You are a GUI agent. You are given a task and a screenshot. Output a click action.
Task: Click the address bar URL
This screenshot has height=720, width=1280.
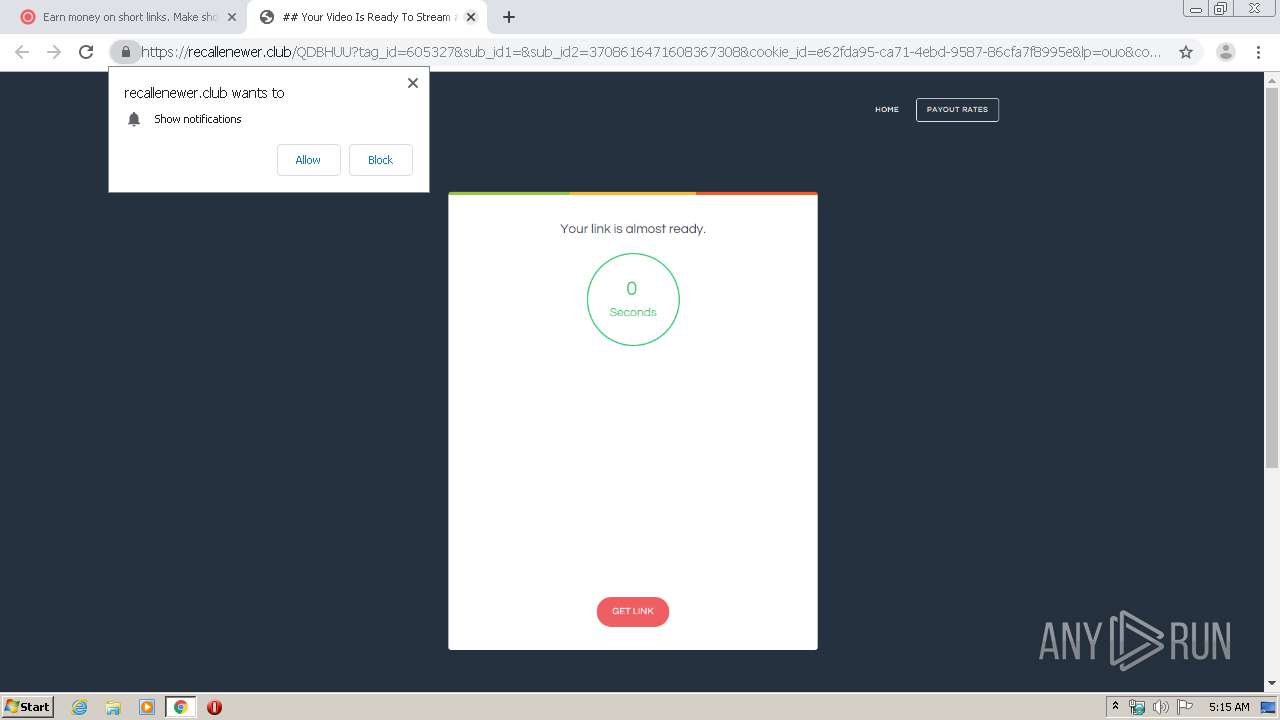tap(651, 52)
